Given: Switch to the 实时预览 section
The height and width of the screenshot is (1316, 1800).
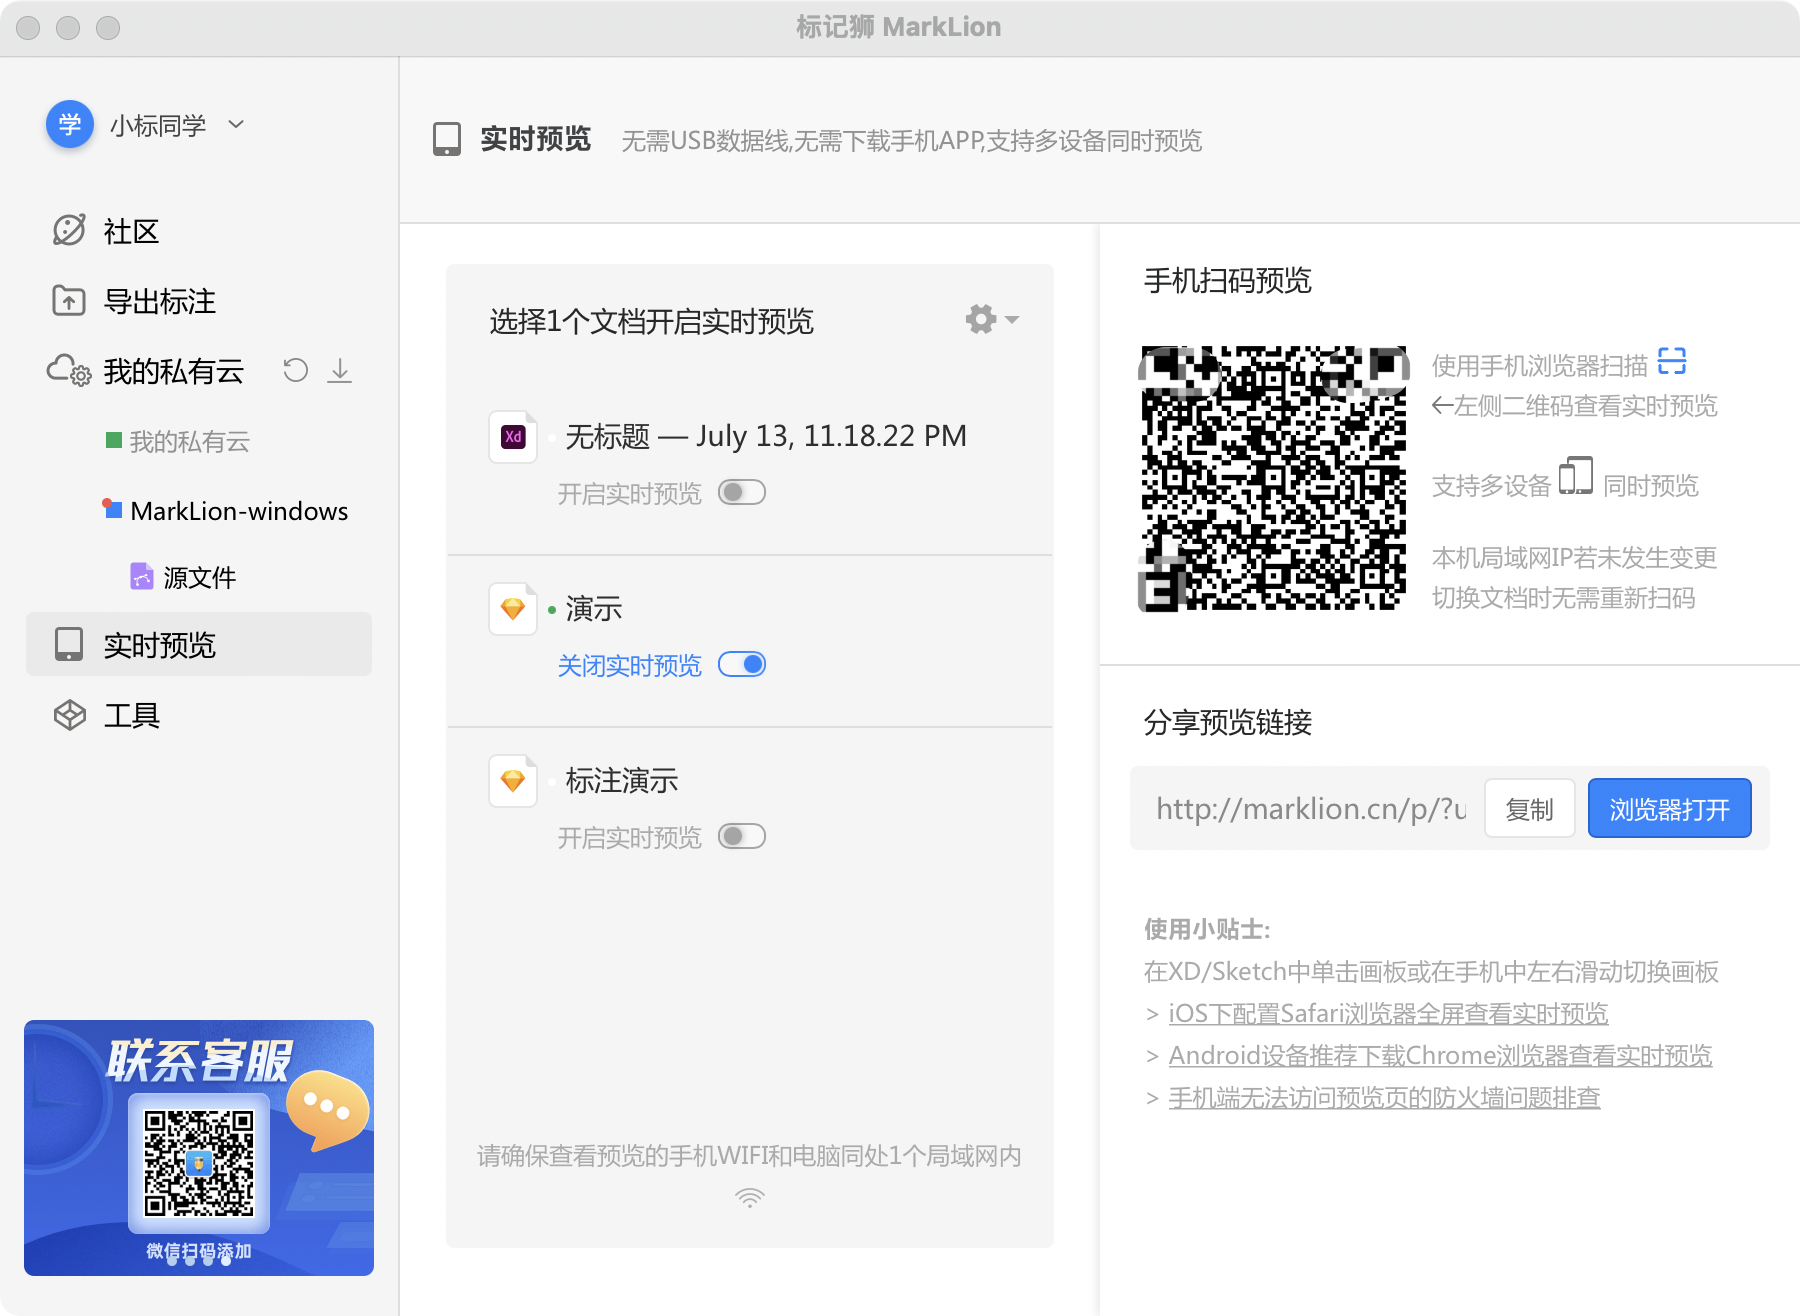Looking at the screenshot, I should (x=160, y=645).
